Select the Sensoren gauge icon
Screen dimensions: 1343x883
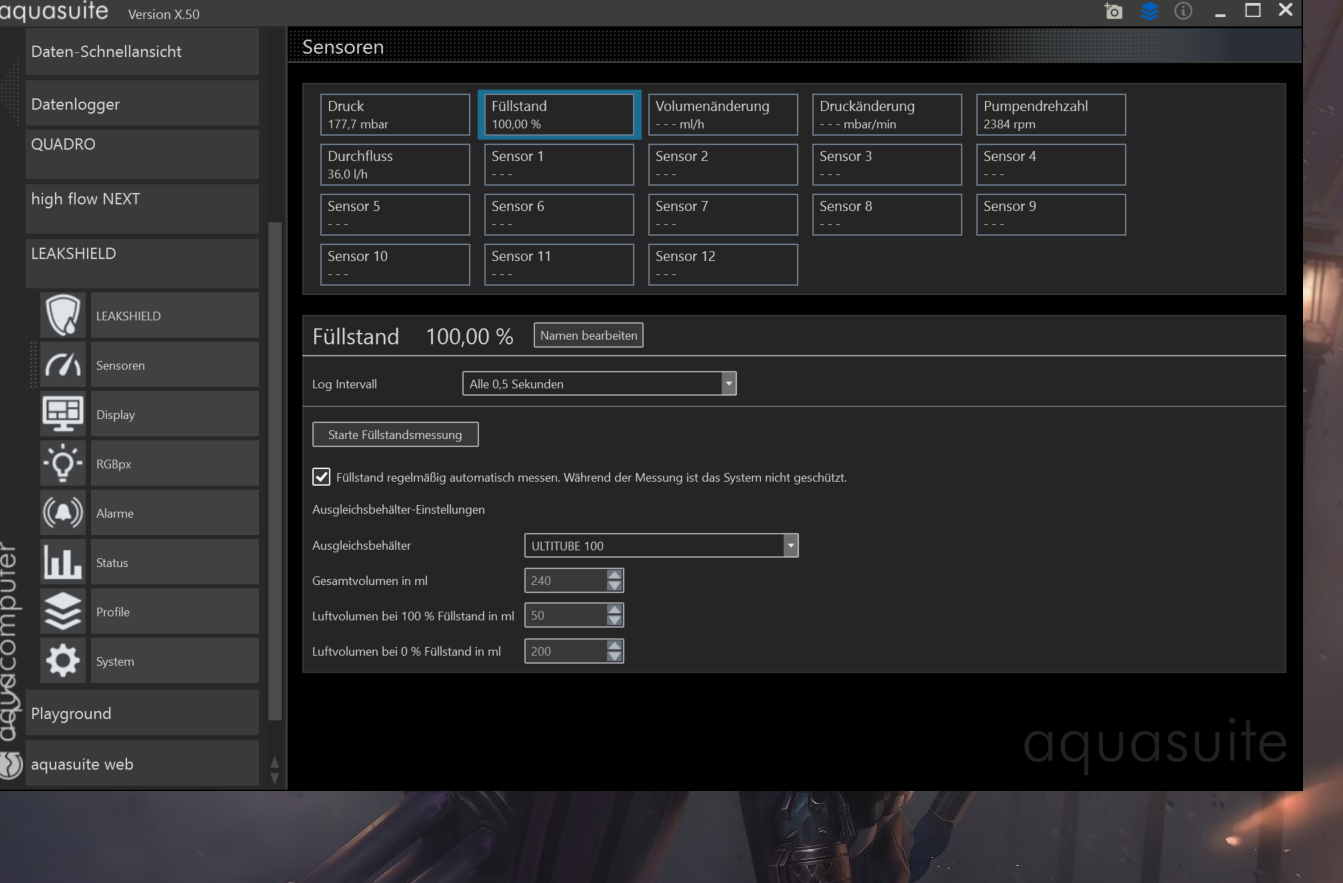62,366
